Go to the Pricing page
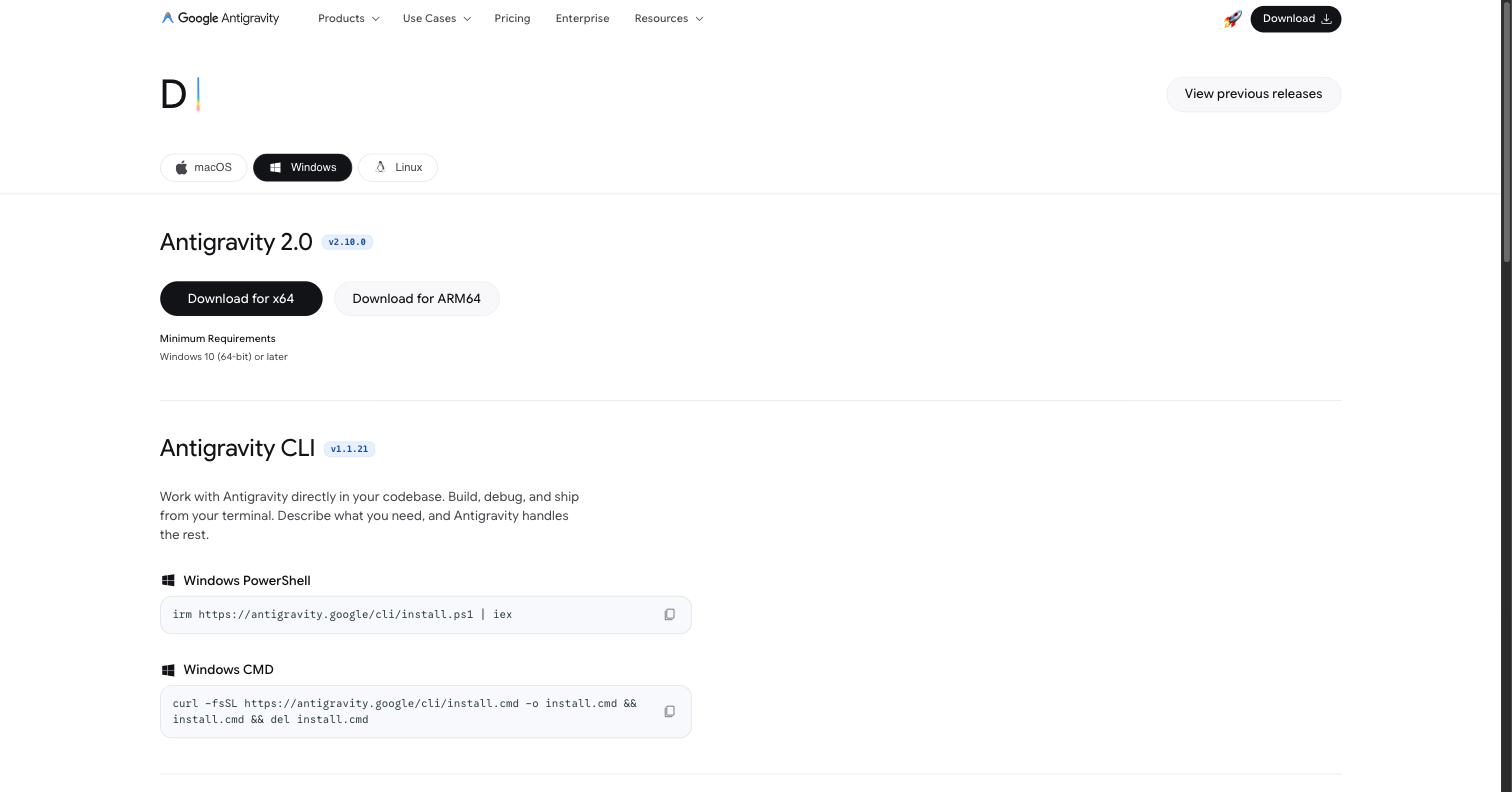 (512, 18)
